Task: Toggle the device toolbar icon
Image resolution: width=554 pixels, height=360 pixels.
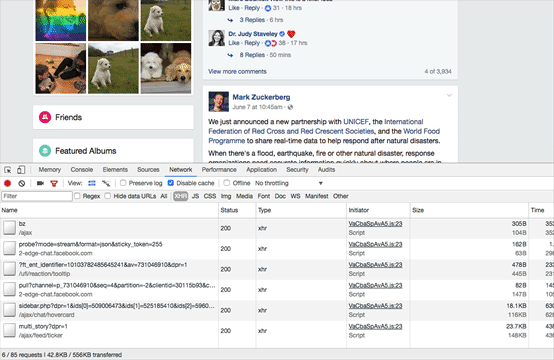Action: coord(21,170)
